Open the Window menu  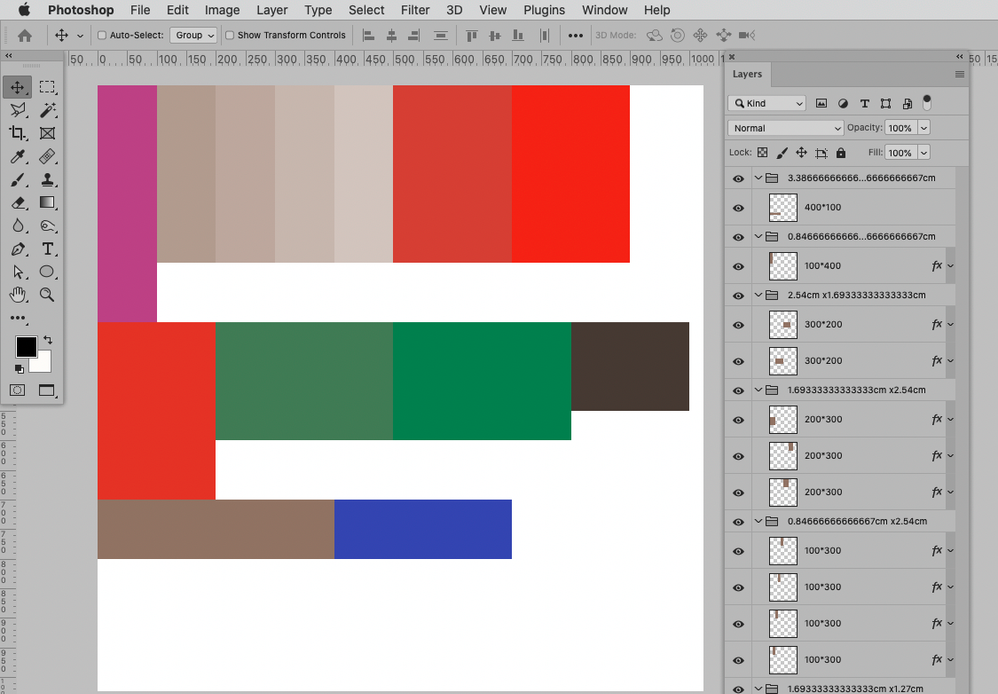604,10
